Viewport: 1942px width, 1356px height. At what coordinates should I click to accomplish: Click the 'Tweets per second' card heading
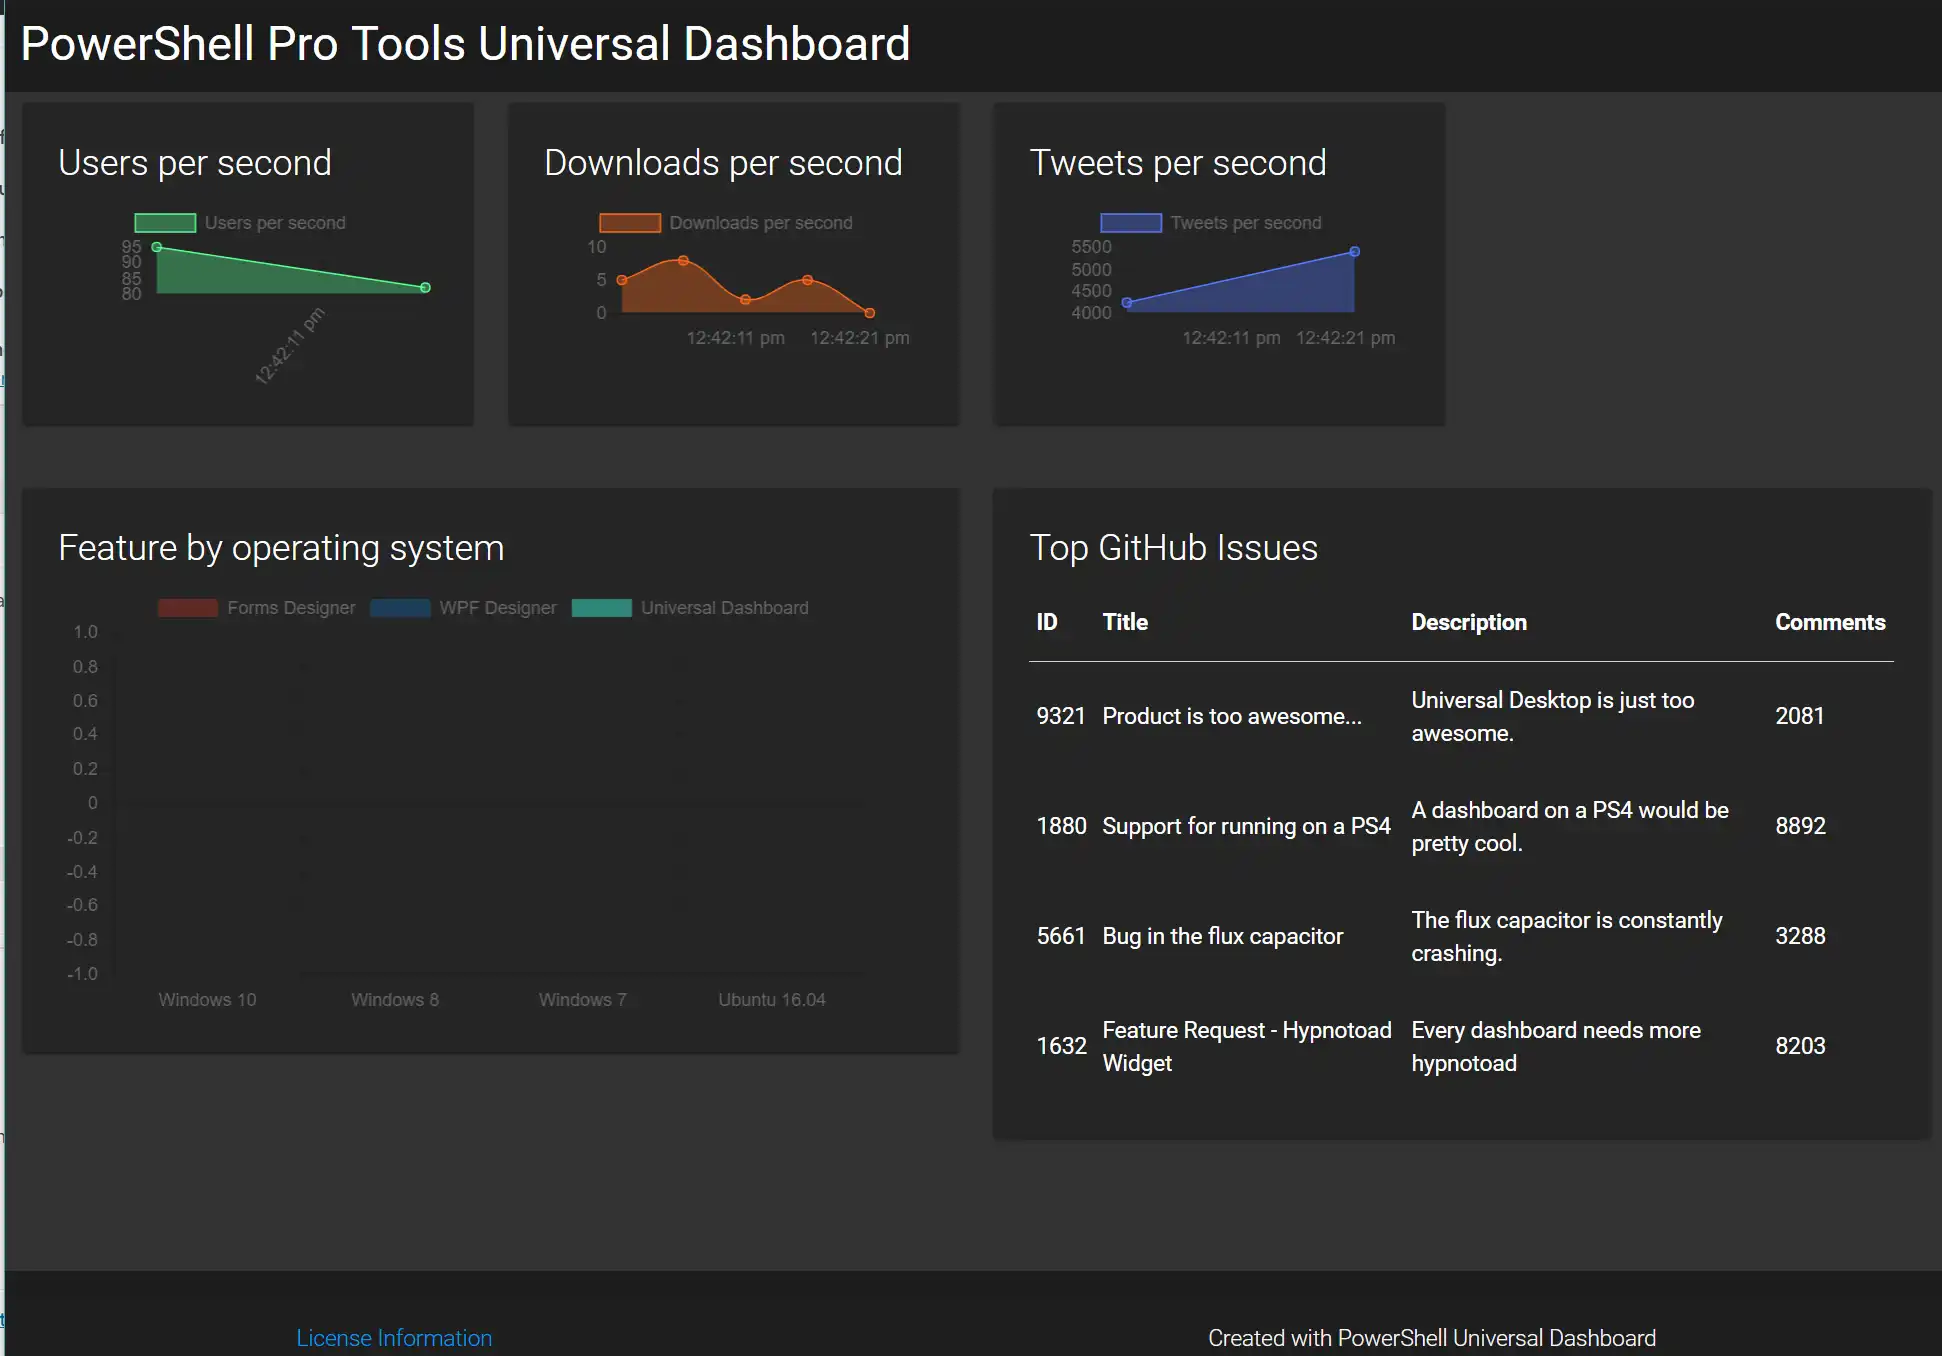[x=1178, y=163]
